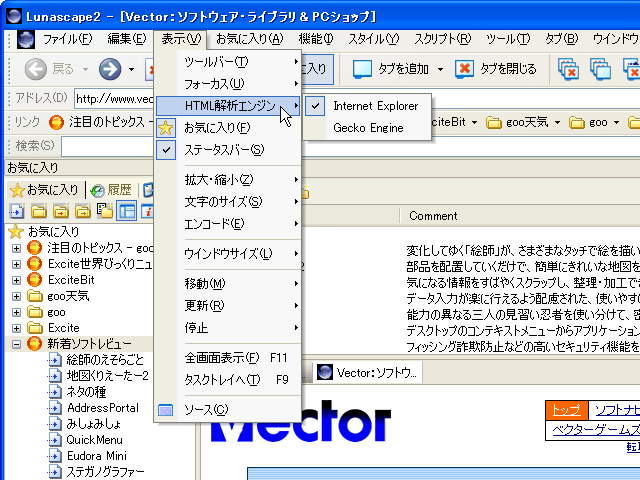Viewport: 640px width, 480px height.
Task: Expand Excite世界びっくりニュ tree node
Action: [16, 264]
